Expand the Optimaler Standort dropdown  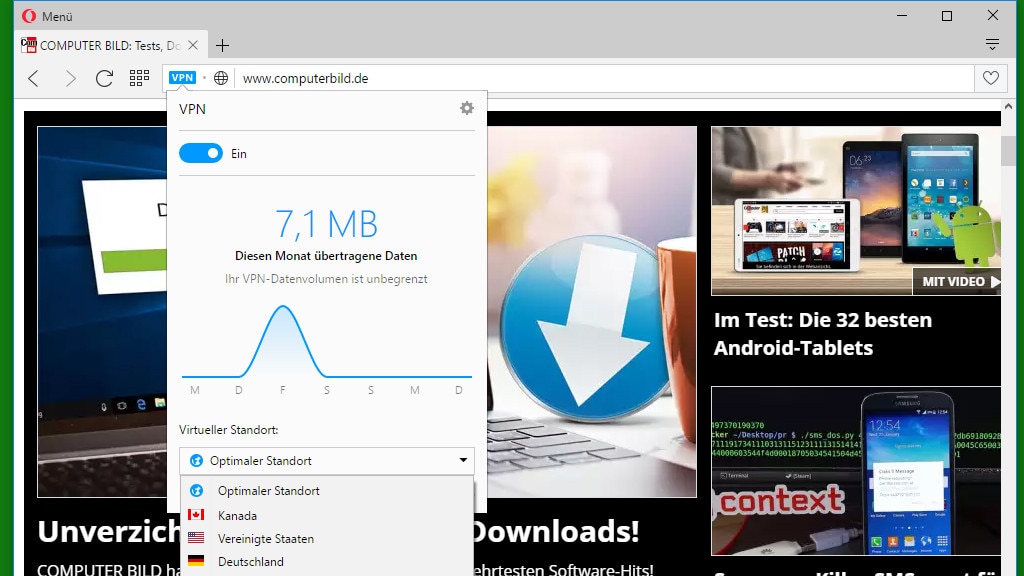[x=327, y=460]
